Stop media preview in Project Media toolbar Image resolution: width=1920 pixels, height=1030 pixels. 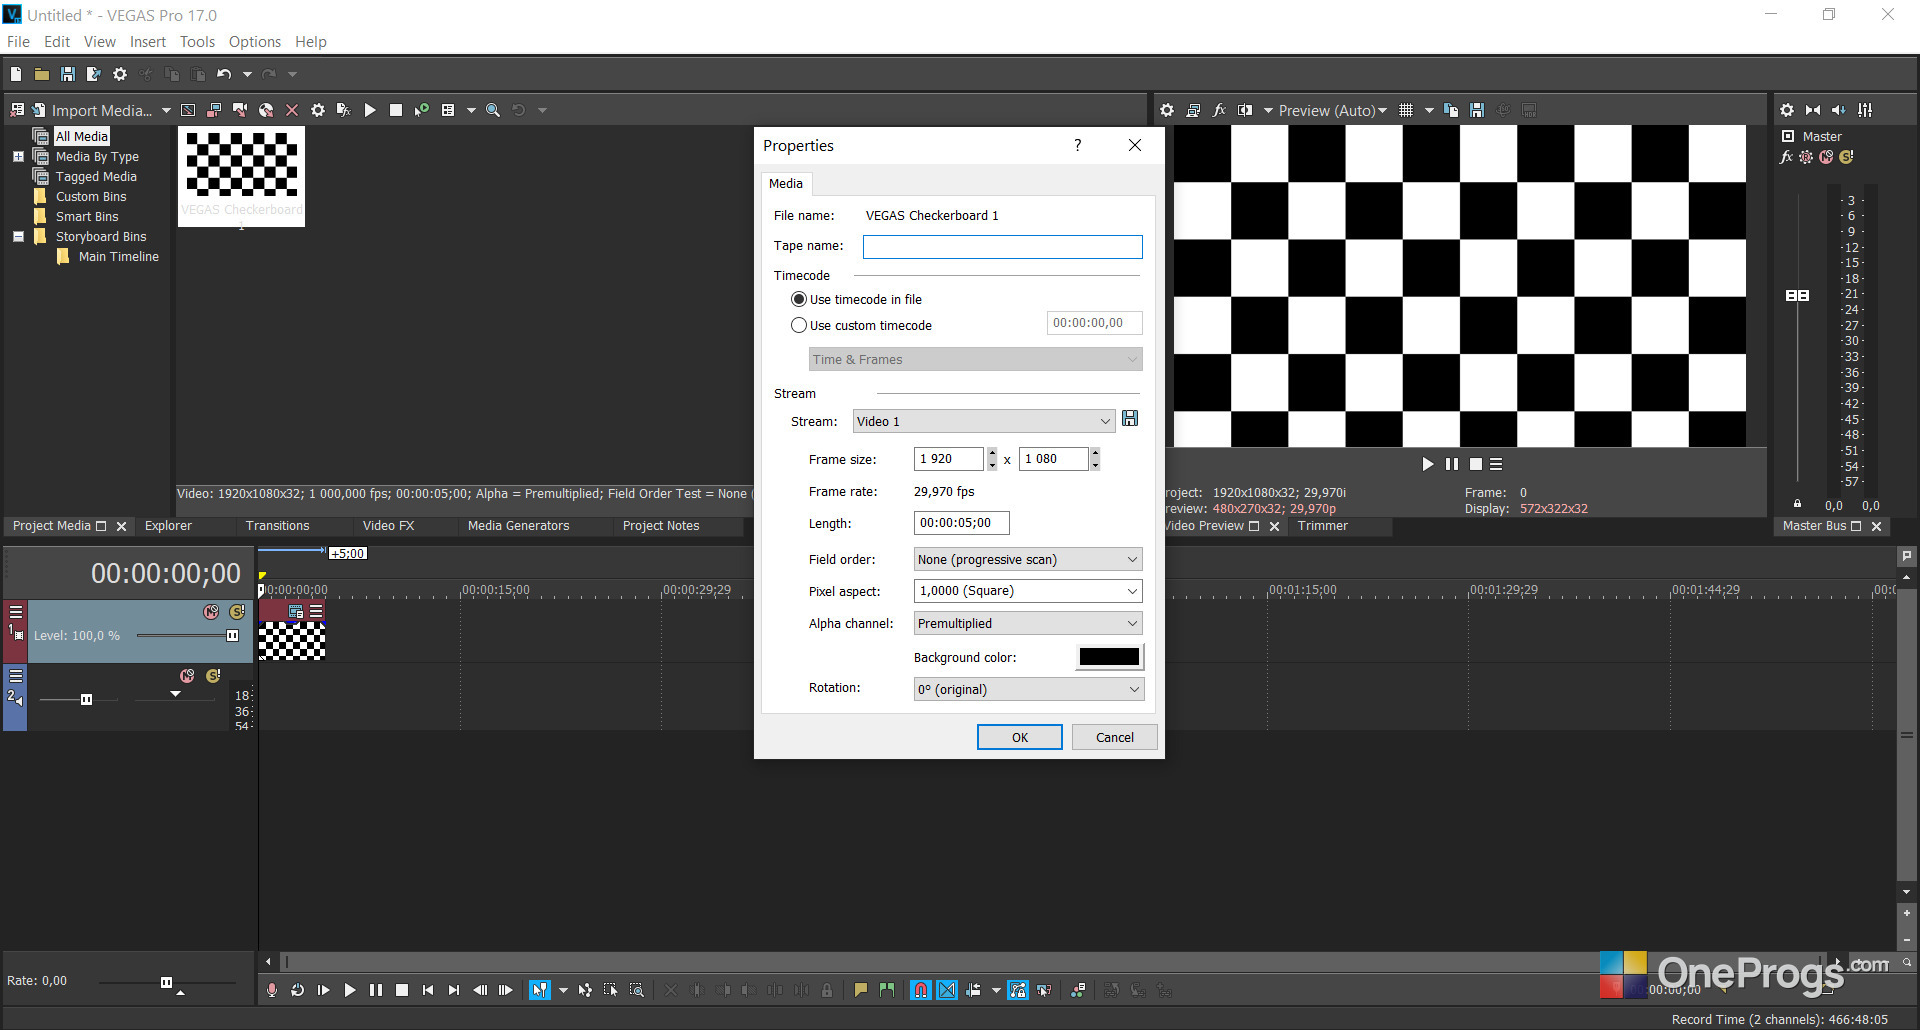pos(396,110)
